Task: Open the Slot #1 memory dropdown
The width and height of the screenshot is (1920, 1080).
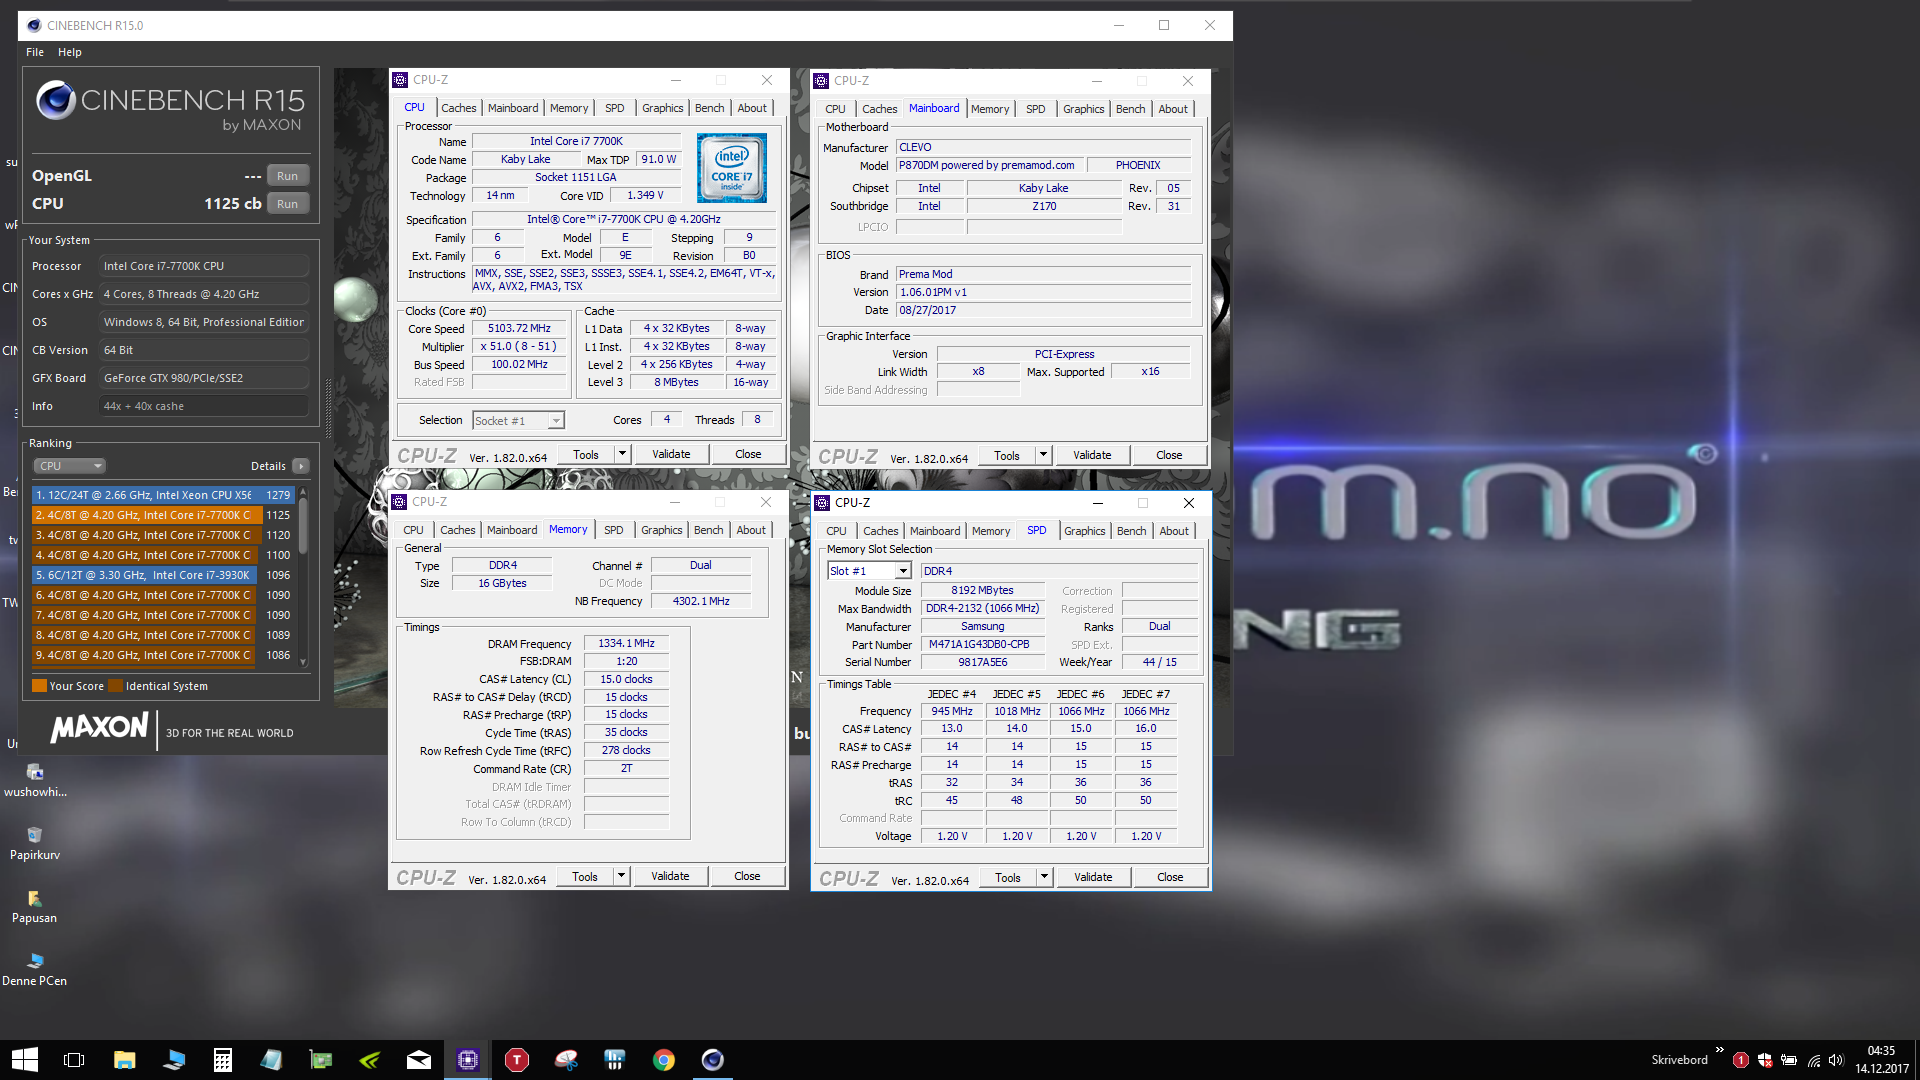Action: tap(902, 571)
